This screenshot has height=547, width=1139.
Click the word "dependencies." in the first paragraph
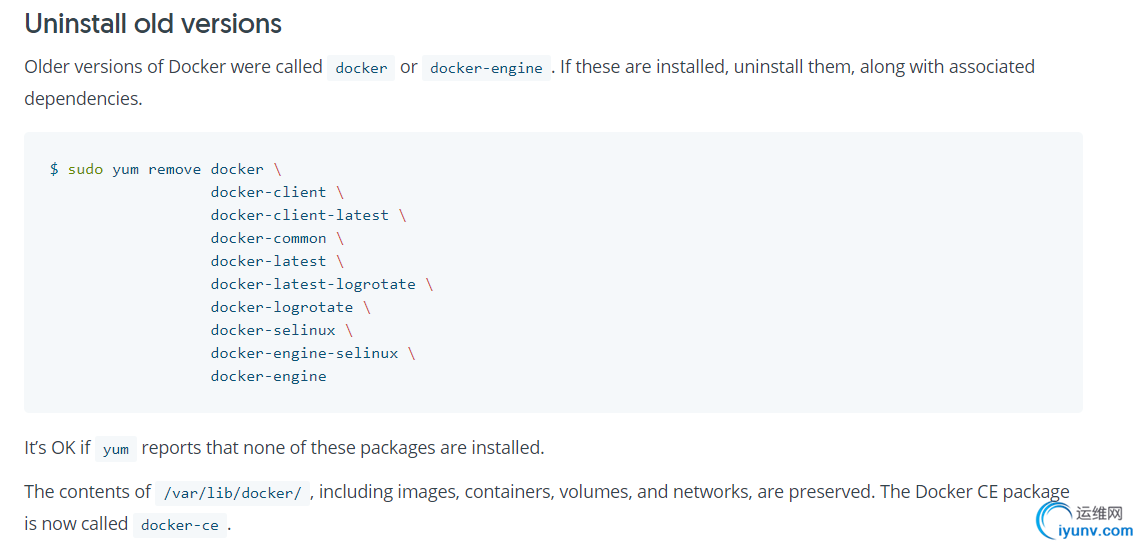tap(84, 99)
